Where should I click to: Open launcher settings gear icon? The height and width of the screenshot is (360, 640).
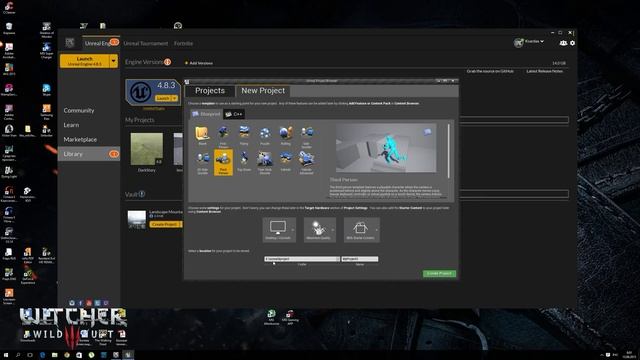[x=572, y=43]
